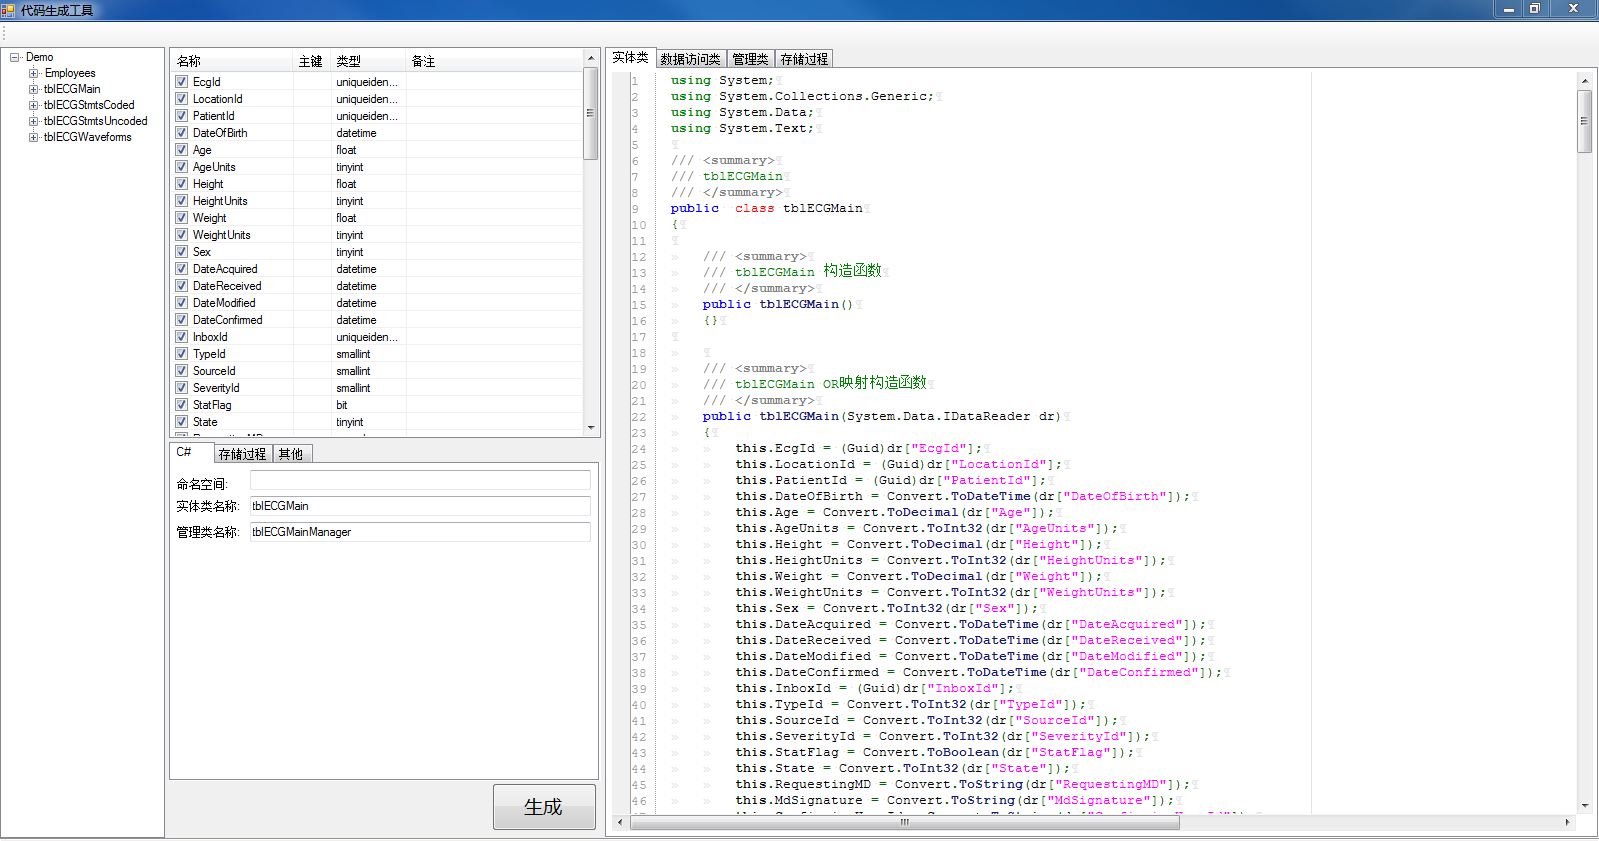Toggle the DateConfirmed checkbox

(x=181, y=320)
